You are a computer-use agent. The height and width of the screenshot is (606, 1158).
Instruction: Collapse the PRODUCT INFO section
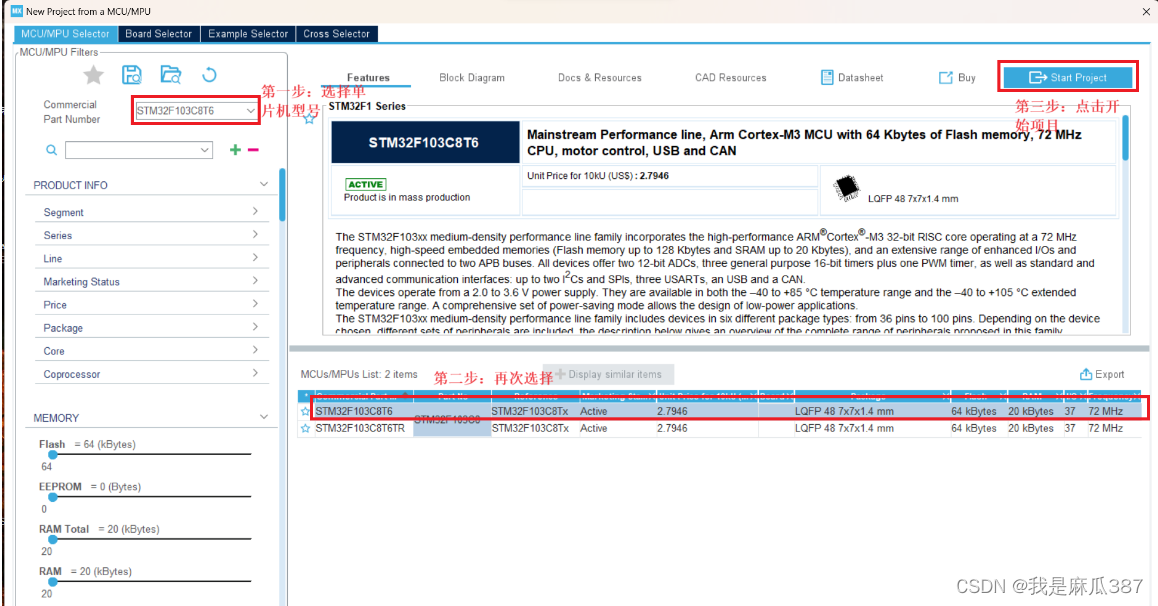pos(264,185)
